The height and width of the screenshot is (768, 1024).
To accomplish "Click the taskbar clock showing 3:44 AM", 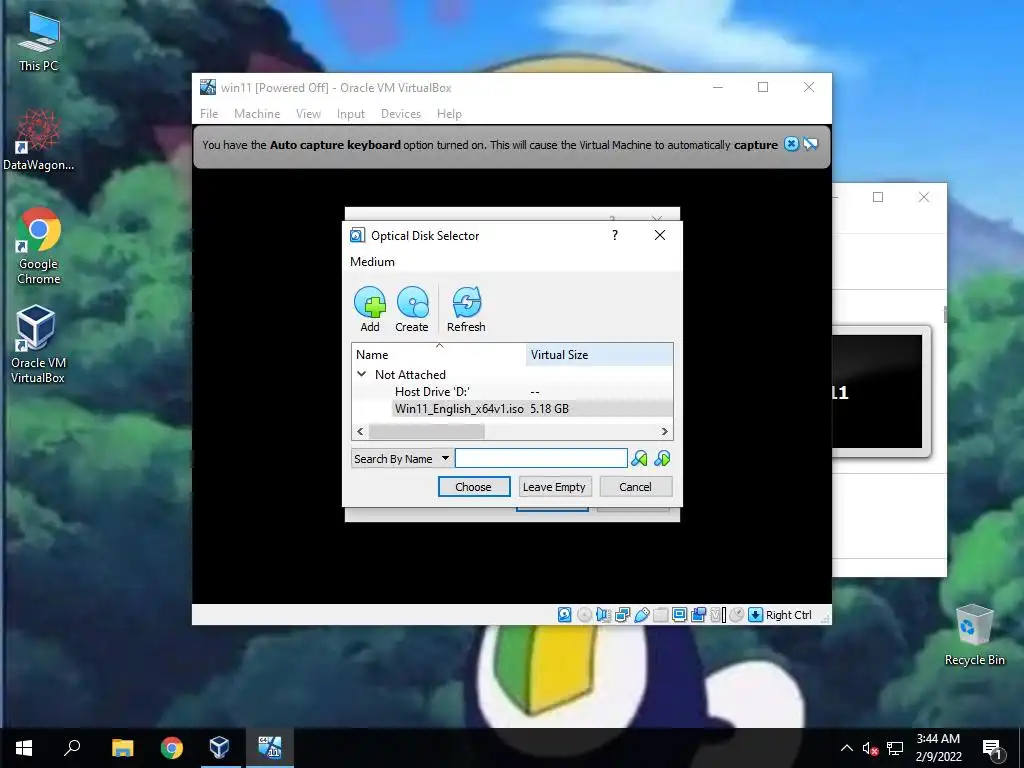I will (x=938, y=748).
